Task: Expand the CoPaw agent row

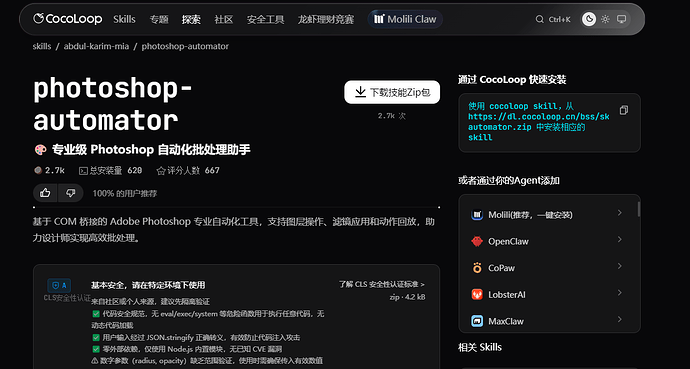Action: click(547, 267)
